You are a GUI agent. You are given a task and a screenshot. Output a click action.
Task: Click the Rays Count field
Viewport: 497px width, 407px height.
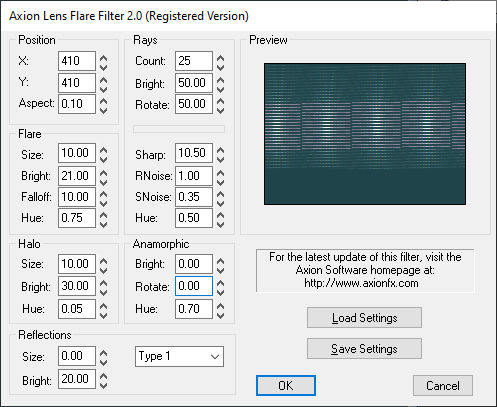click(x=194, y=61)
